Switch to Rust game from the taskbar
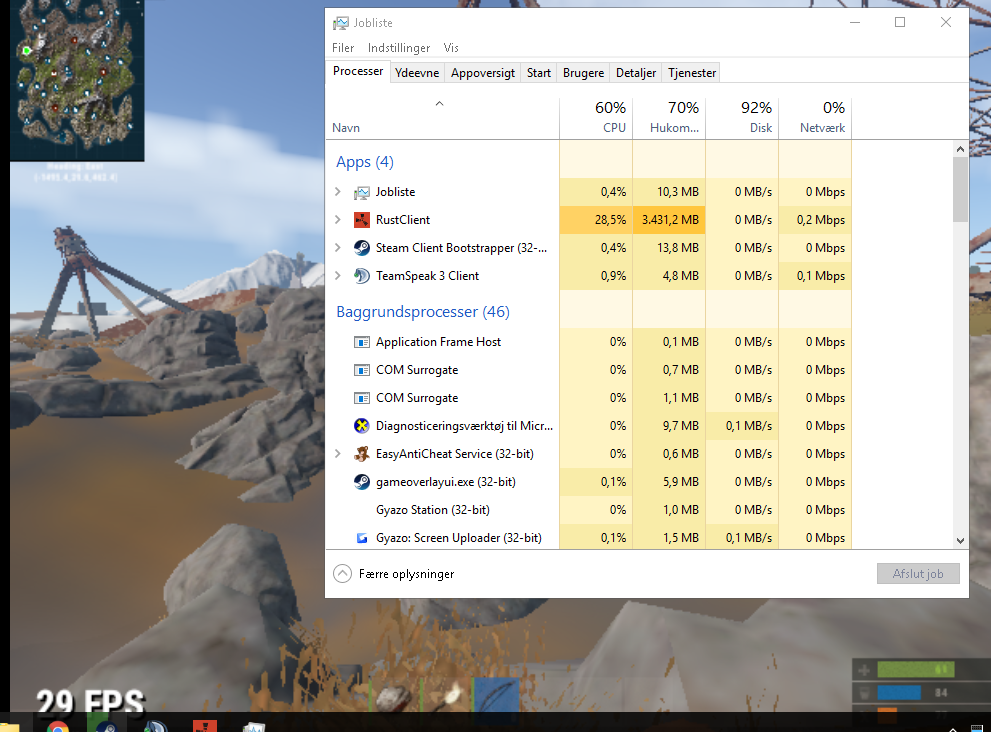The height and width of the screenshot is (732, 991). pos(205,726)
